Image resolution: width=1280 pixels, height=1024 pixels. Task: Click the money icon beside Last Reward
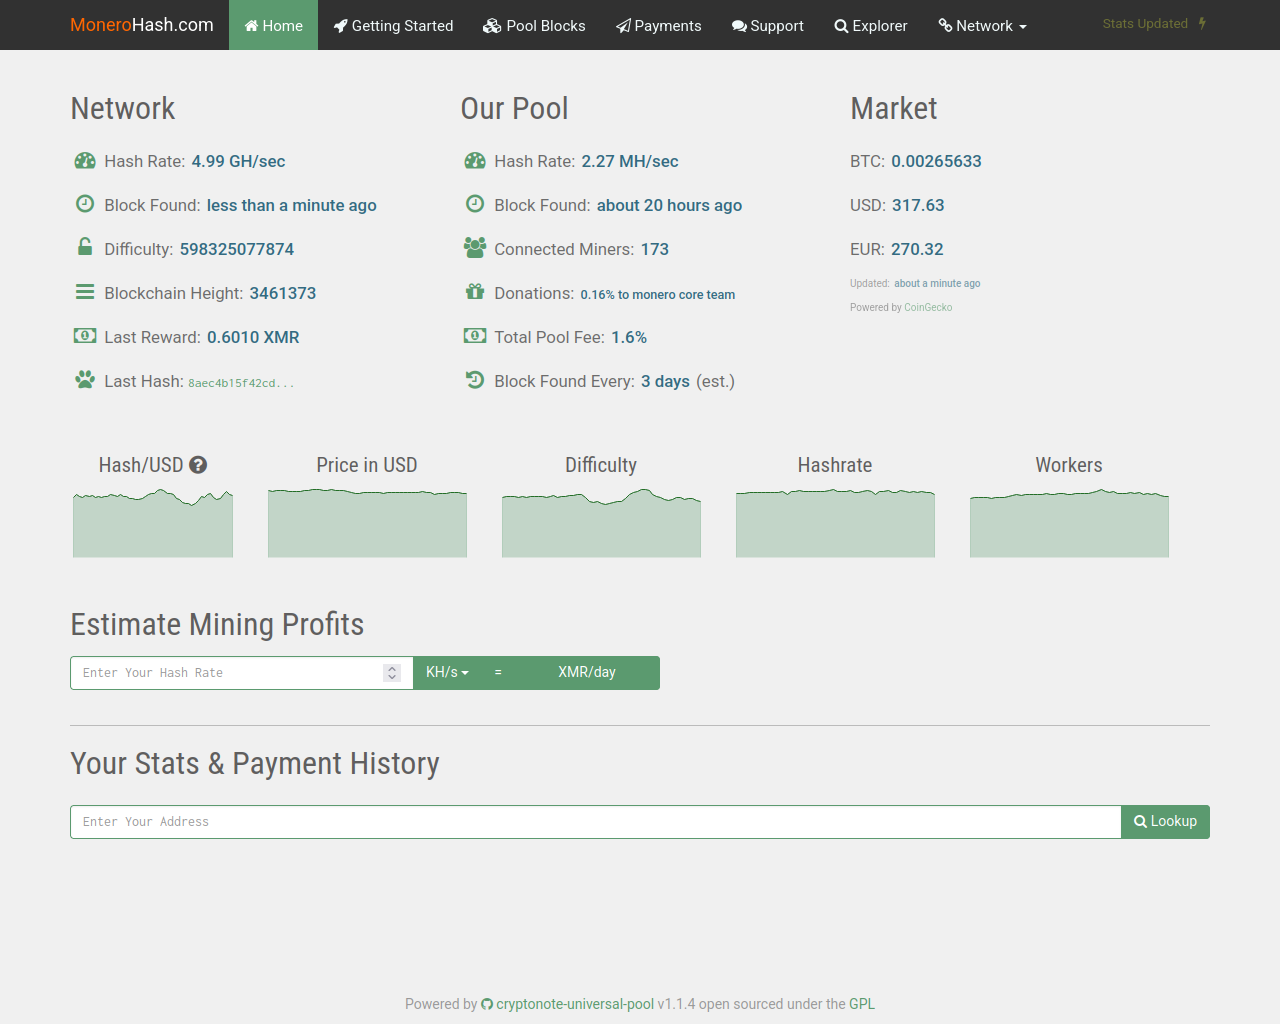85,336
